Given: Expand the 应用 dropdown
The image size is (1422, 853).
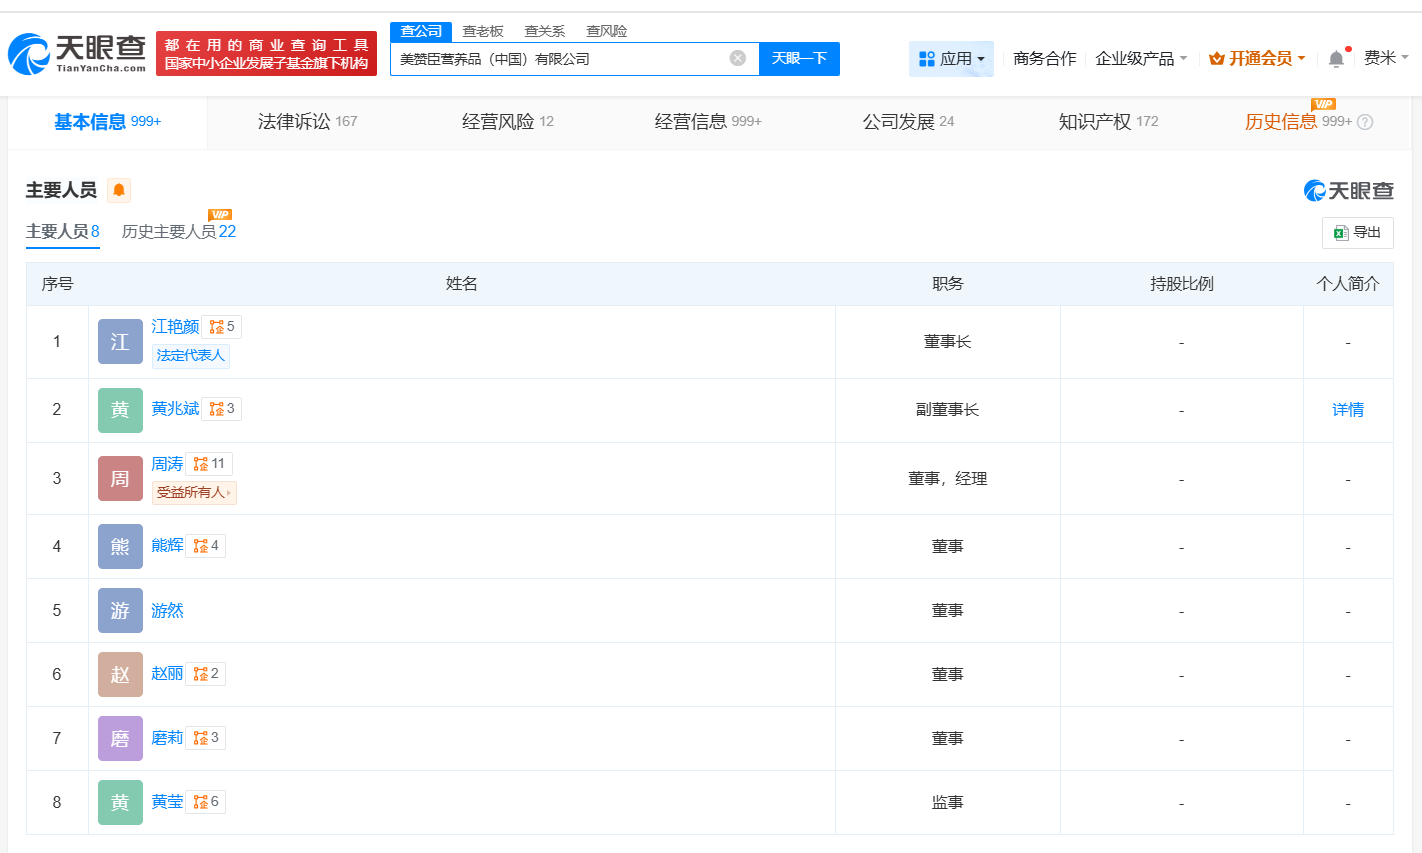Looking at the screenshot, I should [952, 59].
